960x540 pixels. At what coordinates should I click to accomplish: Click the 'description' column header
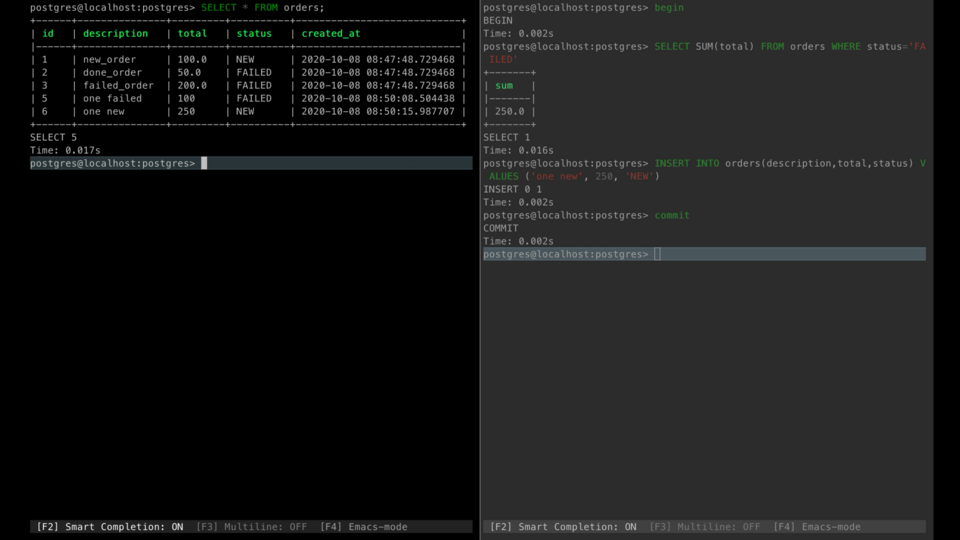coord(116,34)
